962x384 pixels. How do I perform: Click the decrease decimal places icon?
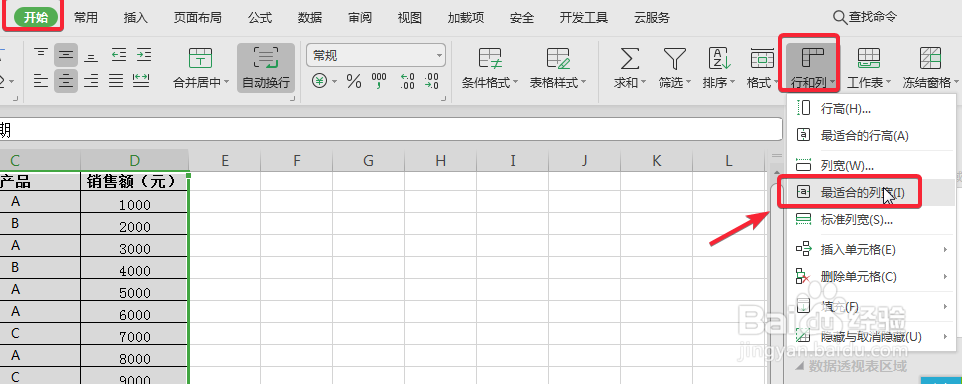(x=431, y=80)
